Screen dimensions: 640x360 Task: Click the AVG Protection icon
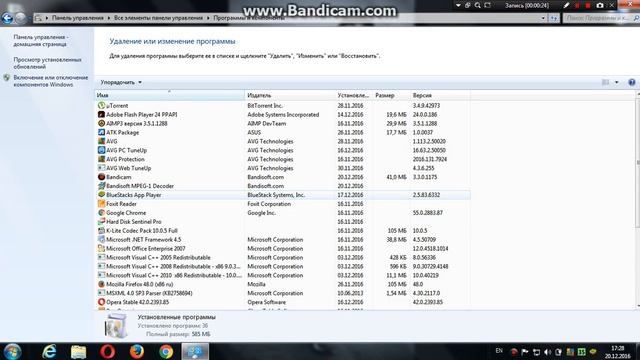pyautogui.click(x=101, y=159)
